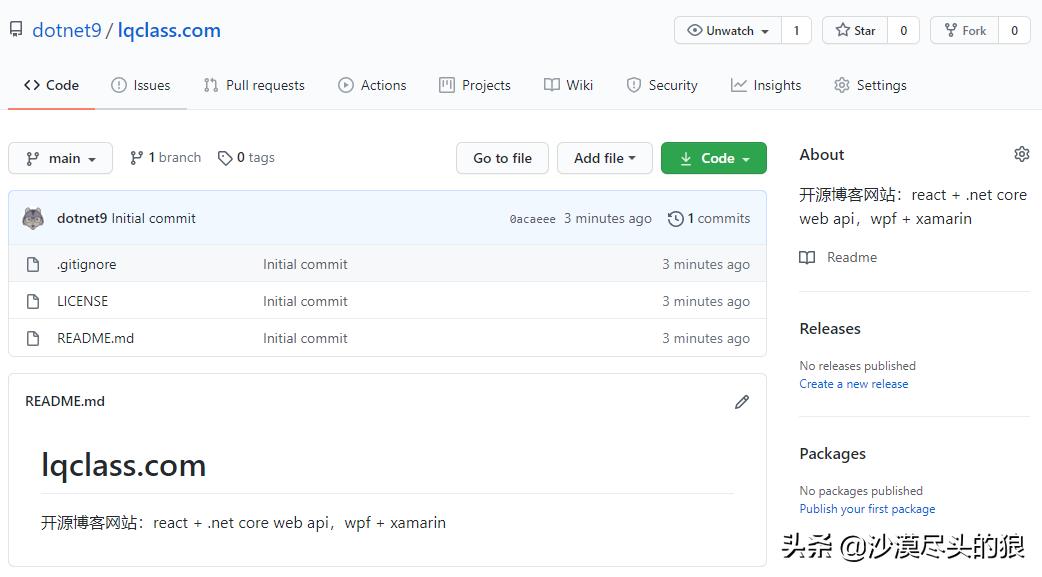The image size is (1042, 577).
Task: Switch to the Issues tab
Action: [141, 85]
